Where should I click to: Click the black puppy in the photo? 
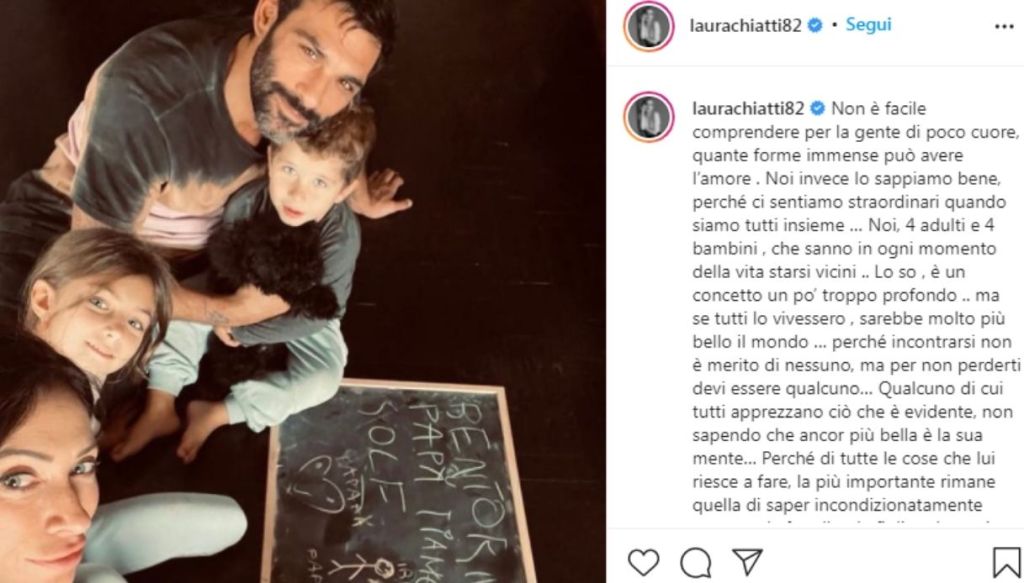[268, 274]
